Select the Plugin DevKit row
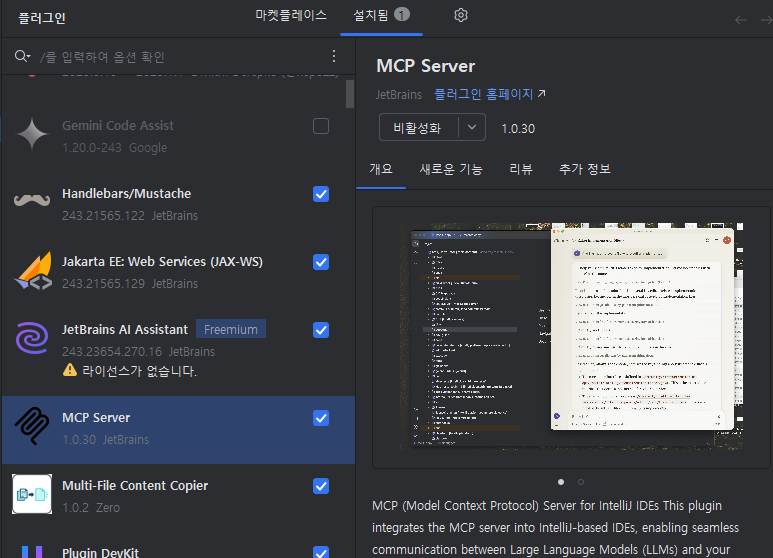Viewport: 773px width, 558px height. point(178,547)
